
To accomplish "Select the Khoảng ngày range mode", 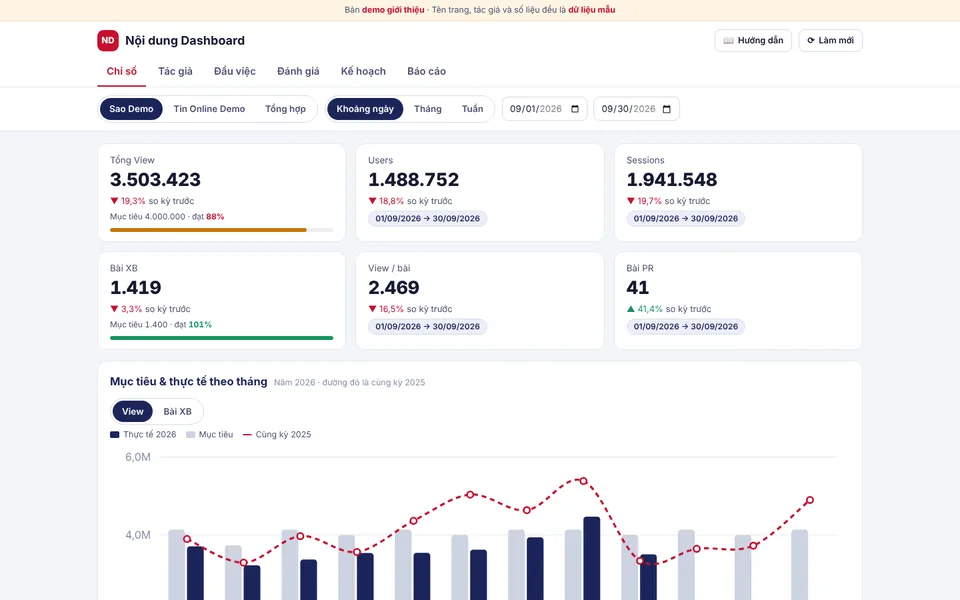I will pyautogui.click(x=365, y=109).
